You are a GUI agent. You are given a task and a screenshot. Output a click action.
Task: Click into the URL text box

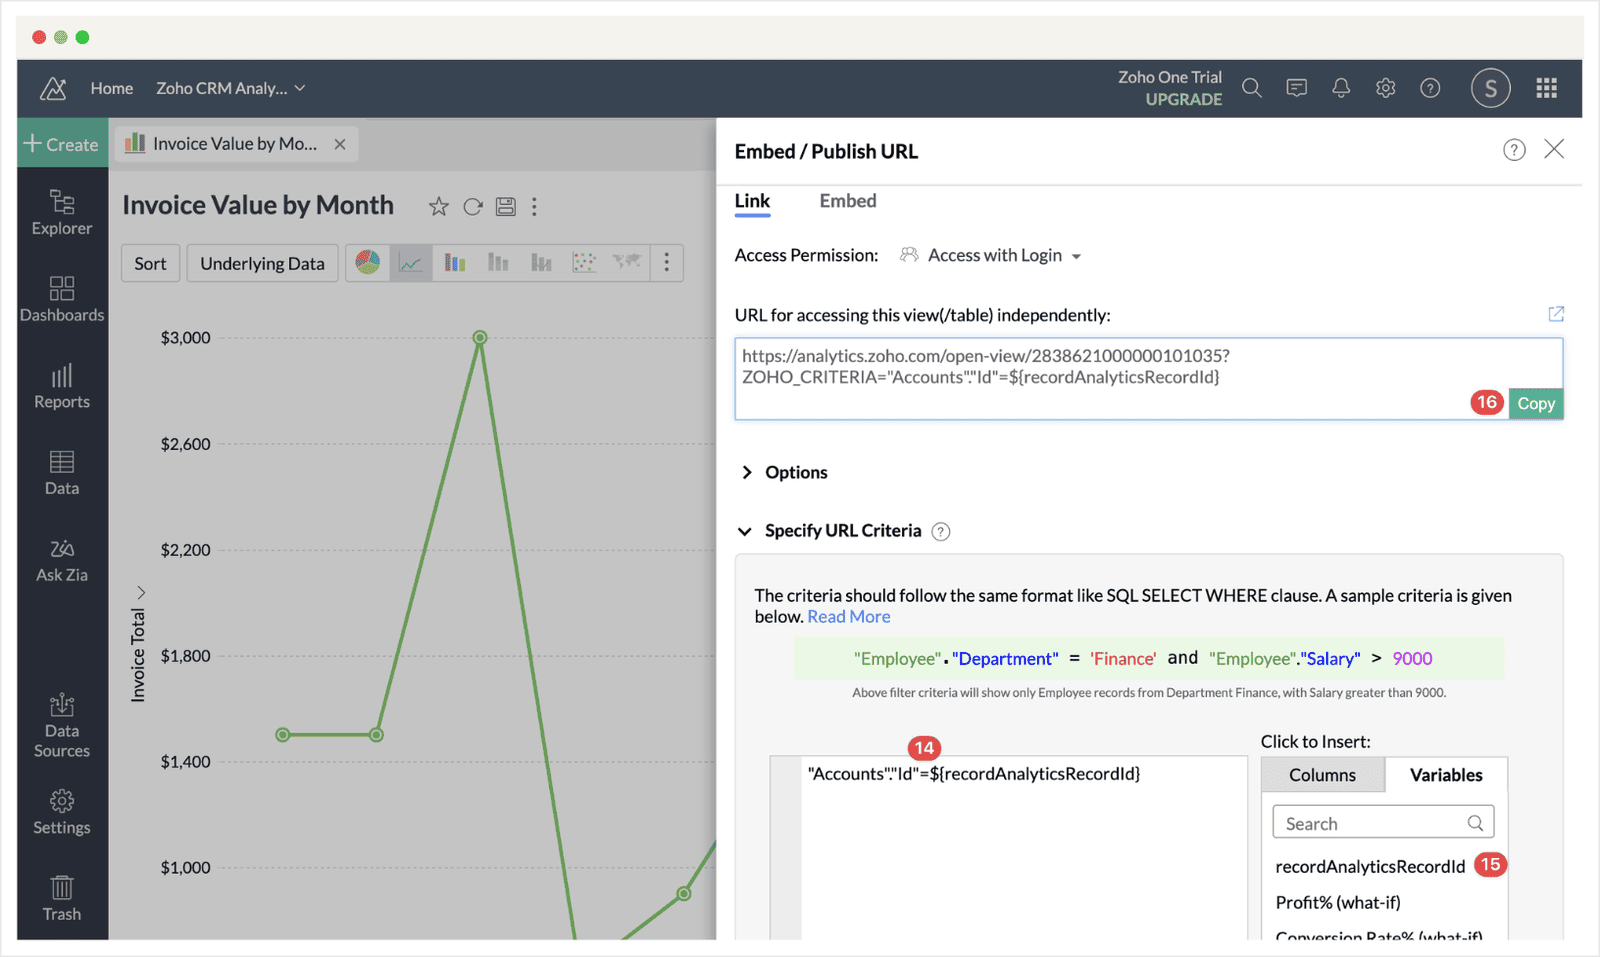(1148, 378)
